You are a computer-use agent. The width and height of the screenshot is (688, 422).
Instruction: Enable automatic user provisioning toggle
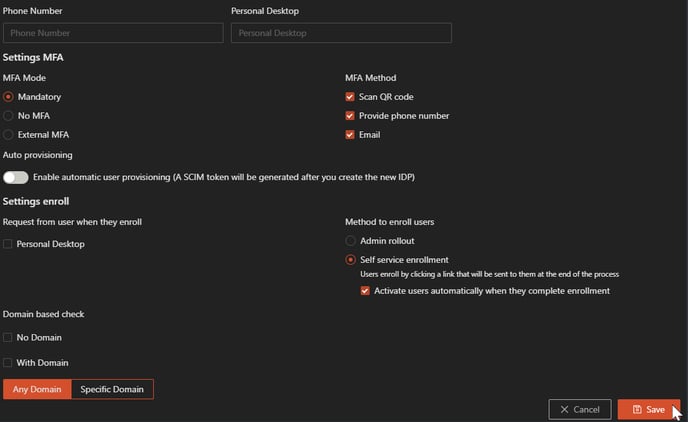coord(16,177)
